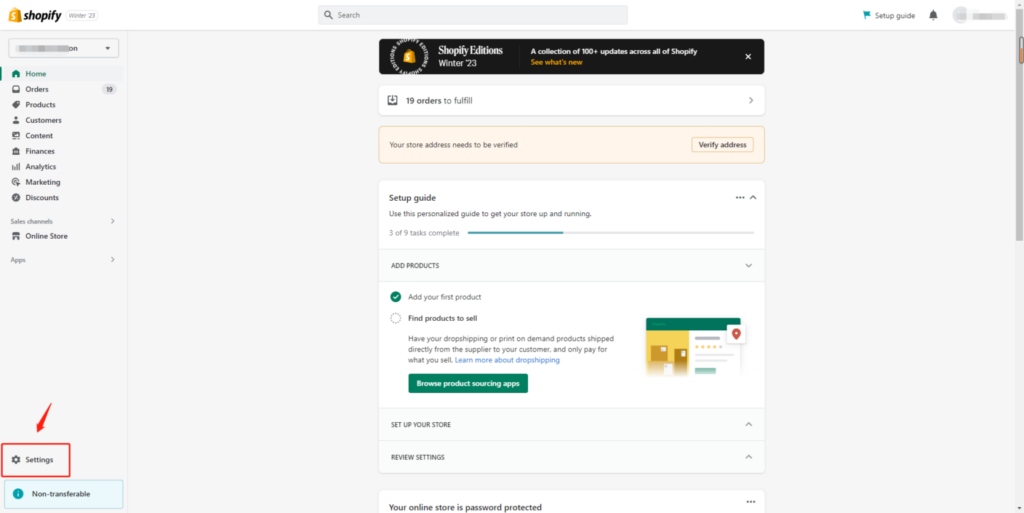Click the Winter '23 badge

(82, 16)
